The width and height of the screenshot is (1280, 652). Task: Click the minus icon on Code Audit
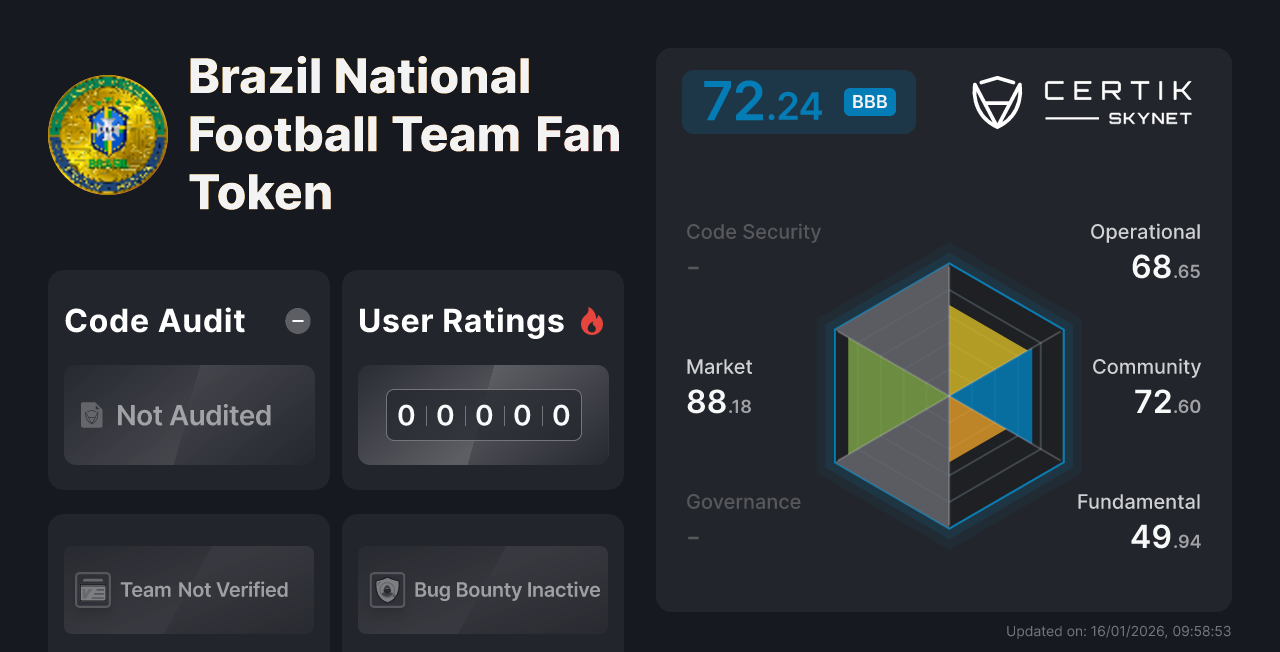click(x=297, y=321)
